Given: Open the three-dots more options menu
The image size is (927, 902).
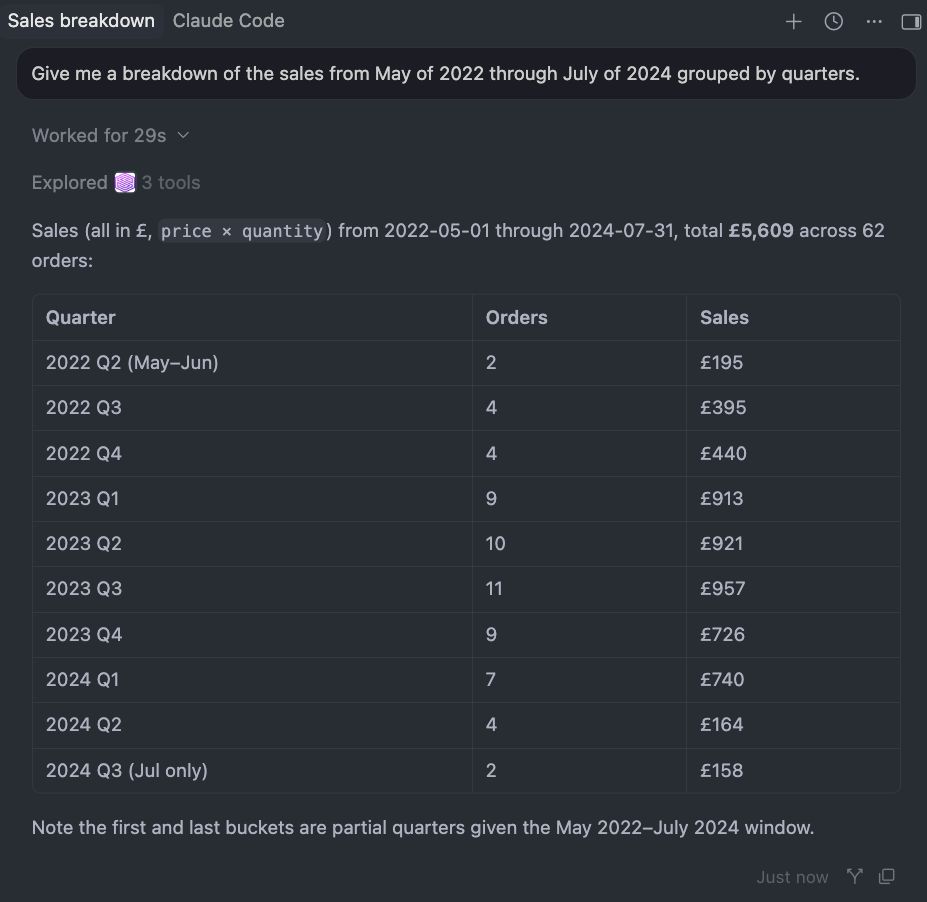Looking at the screenshot, I should coord(874,22).
